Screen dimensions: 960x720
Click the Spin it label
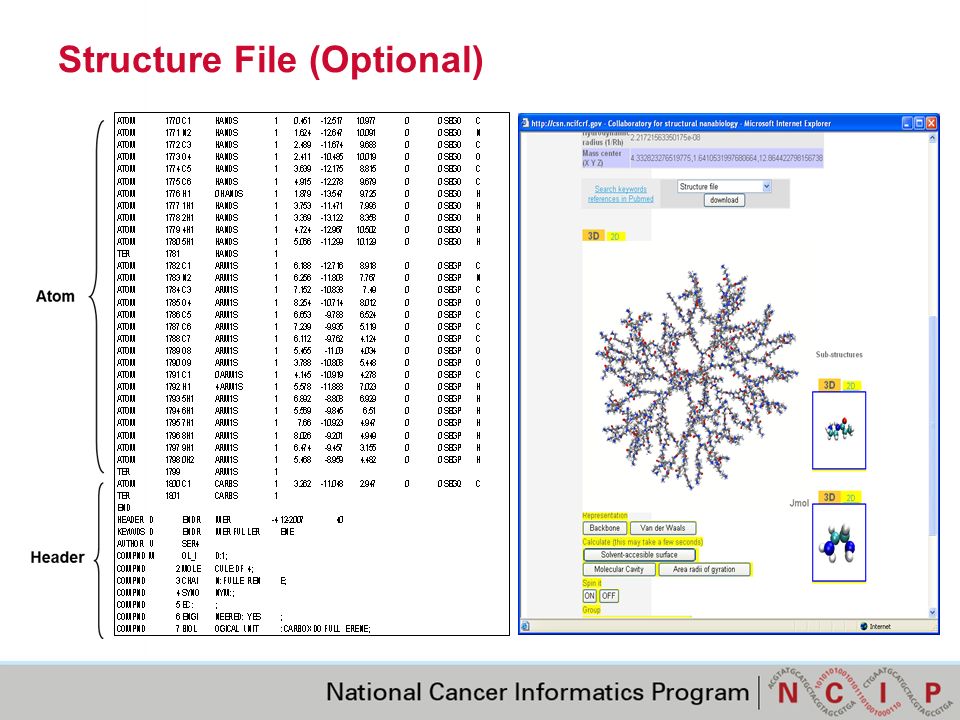coord(592,583)
